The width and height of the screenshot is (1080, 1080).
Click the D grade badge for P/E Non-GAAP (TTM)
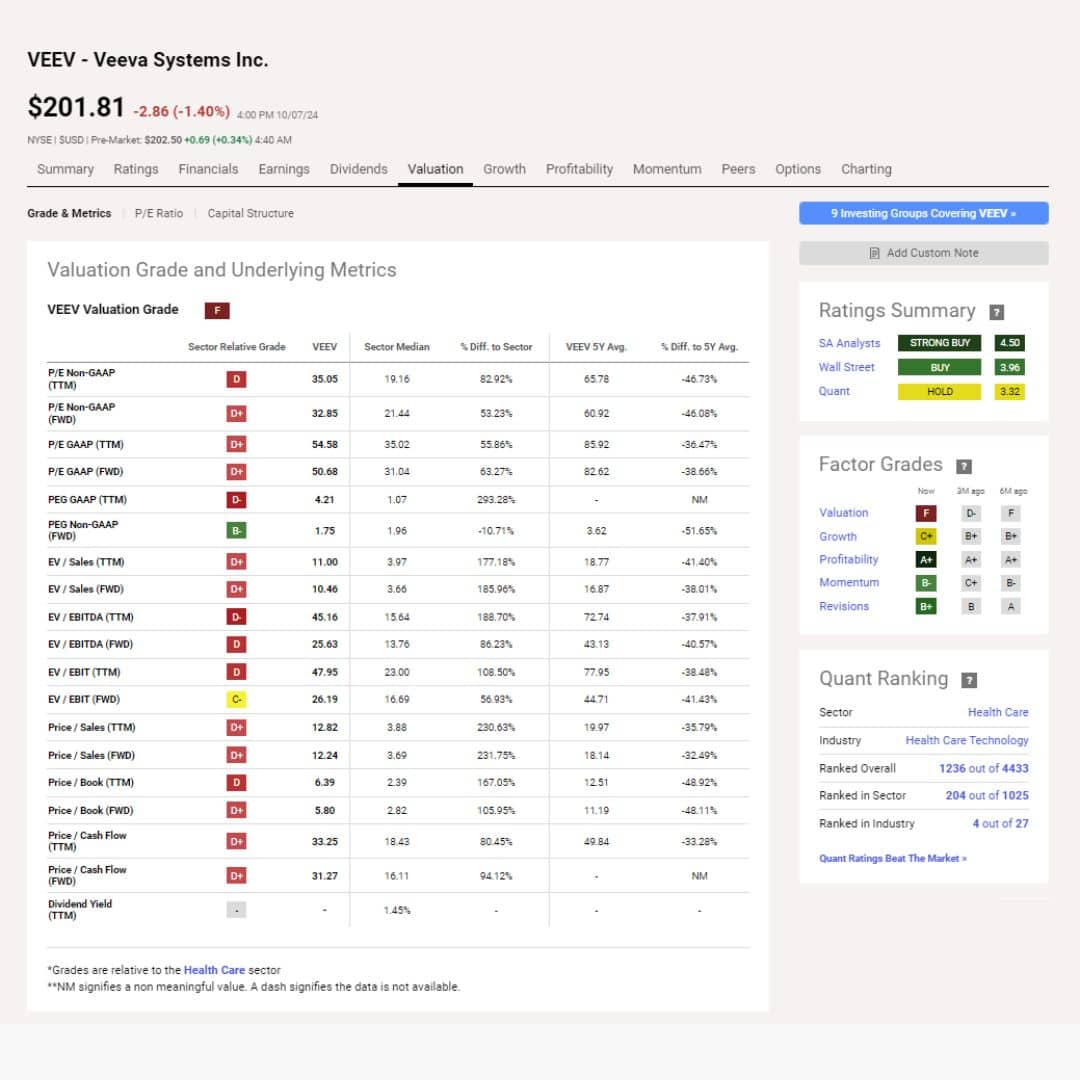pos(236,379)
